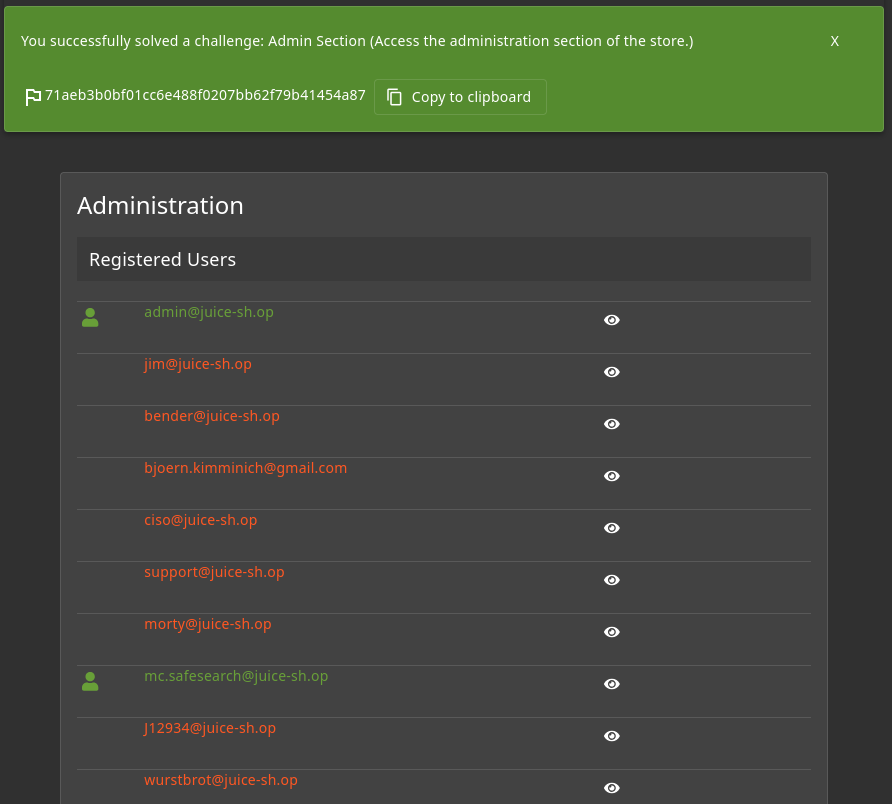892x804 pixels.
Task: Dismiss the challenge solved notification with X
Action: pyautogui.click(x=835, y=41)
